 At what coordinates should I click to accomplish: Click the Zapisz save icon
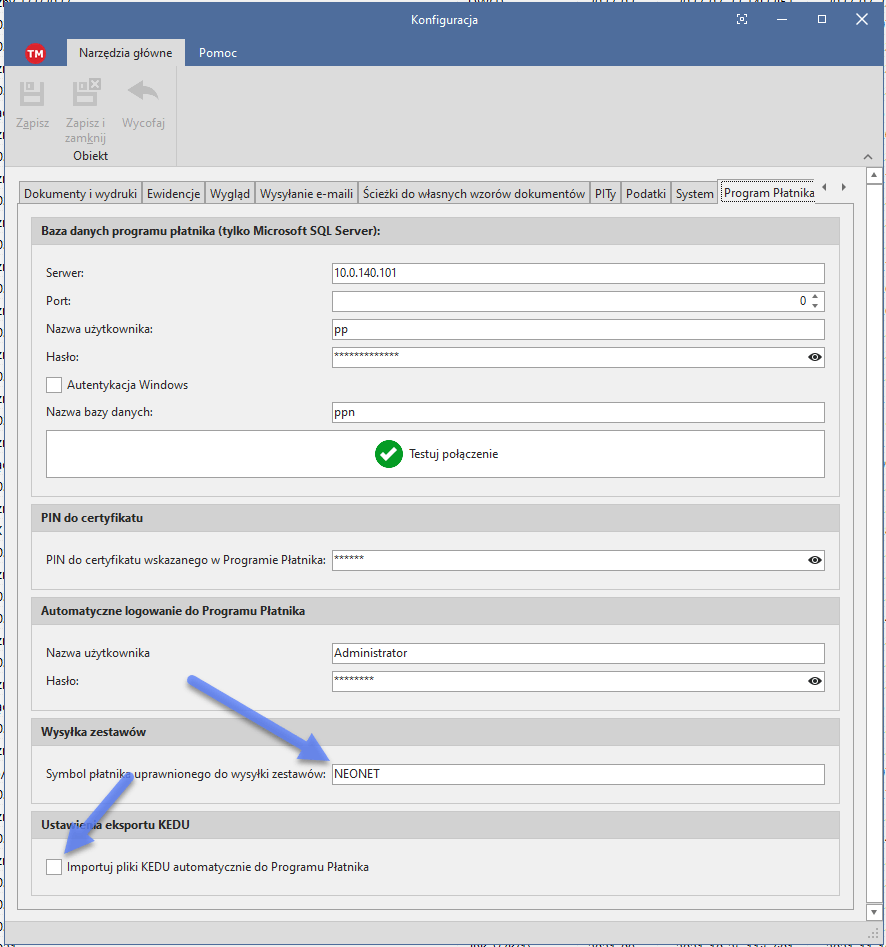coord(32,95)
